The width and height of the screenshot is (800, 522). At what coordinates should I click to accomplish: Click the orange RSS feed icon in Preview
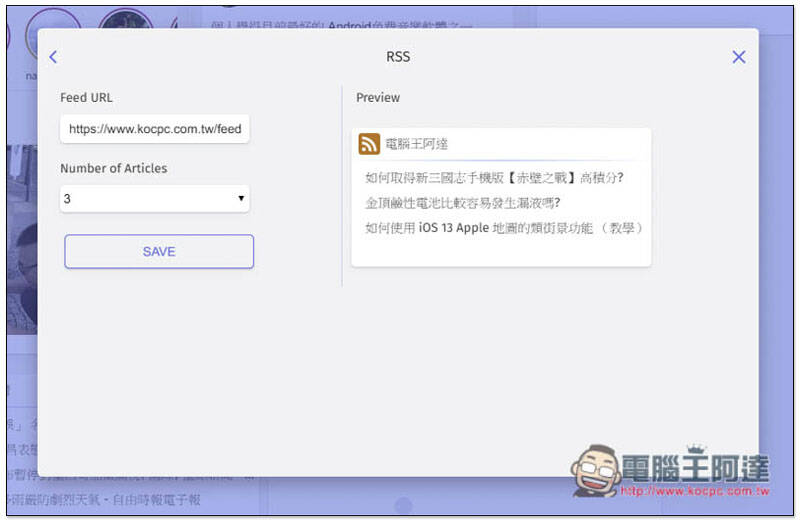[369, 144]
